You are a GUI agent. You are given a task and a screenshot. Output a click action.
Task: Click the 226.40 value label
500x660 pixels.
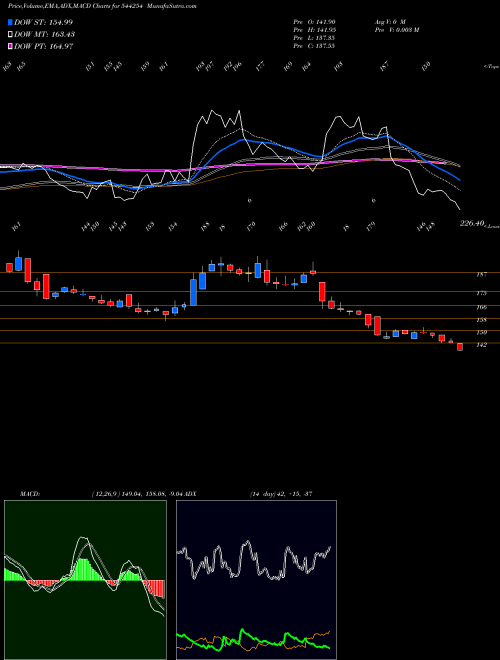(x=473, y=224)
